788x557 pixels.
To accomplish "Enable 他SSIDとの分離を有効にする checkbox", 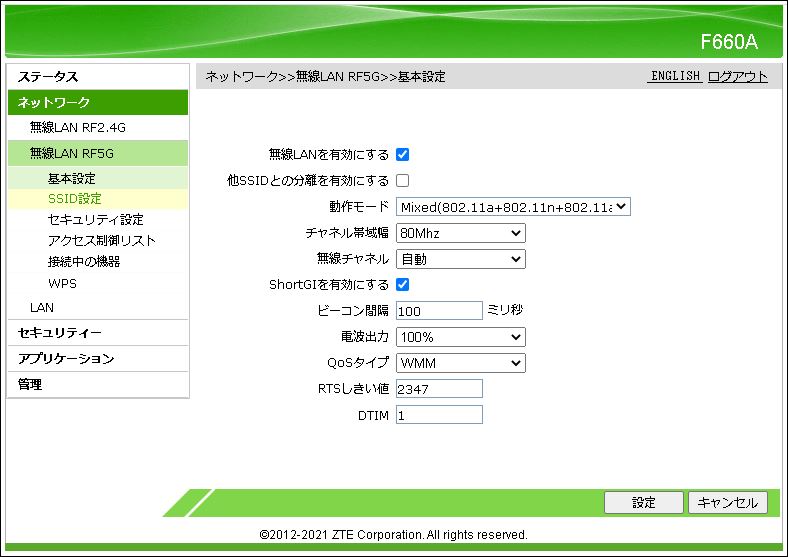I will [x=403, y=180].
